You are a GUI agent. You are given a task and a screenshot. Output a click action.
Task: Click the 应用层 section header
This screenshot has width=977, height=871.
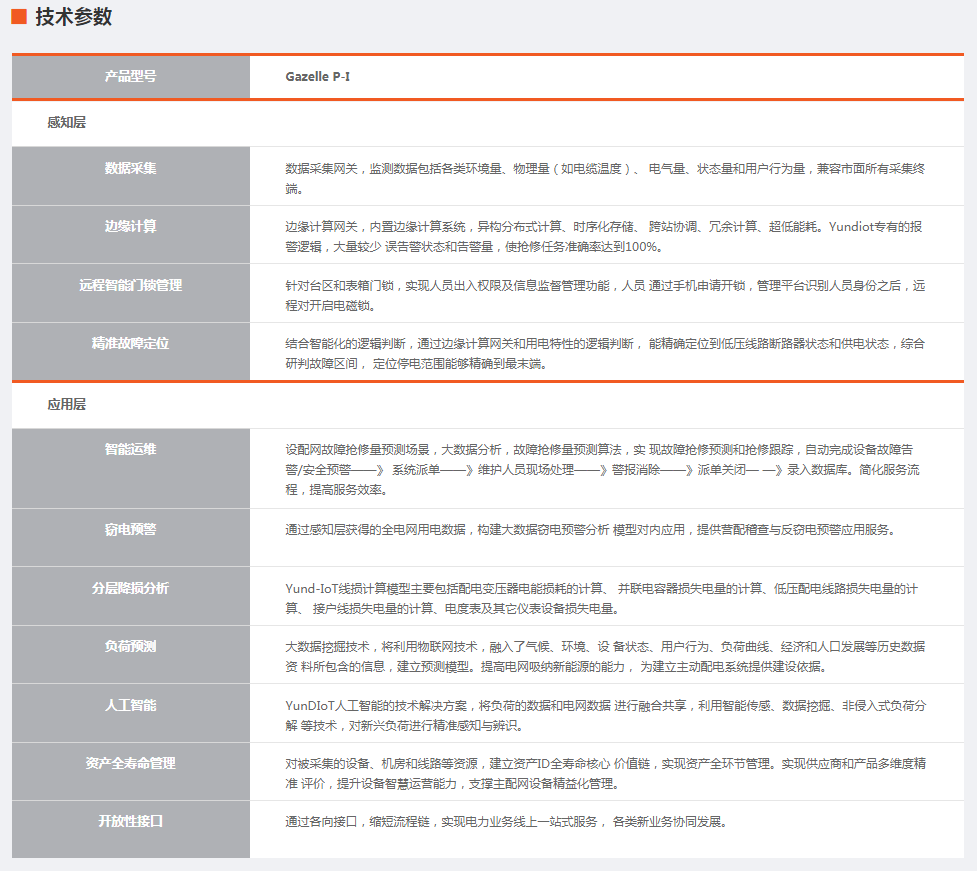[66, 405]
